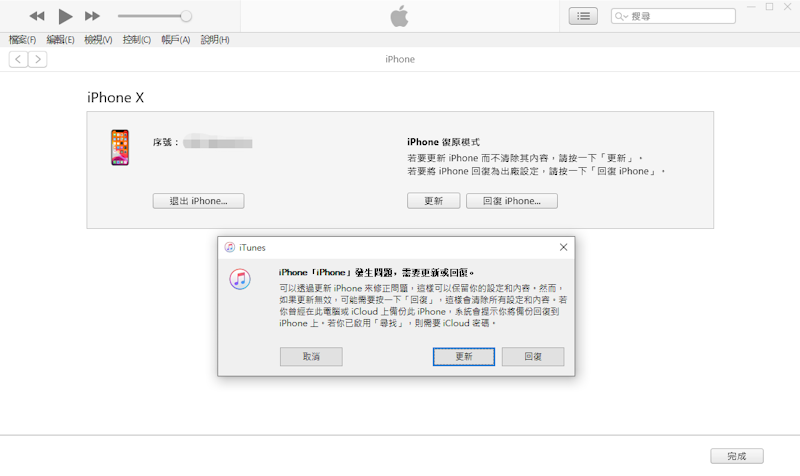
Task: Click the iTunes music note dialog icon
Action: 240,280
